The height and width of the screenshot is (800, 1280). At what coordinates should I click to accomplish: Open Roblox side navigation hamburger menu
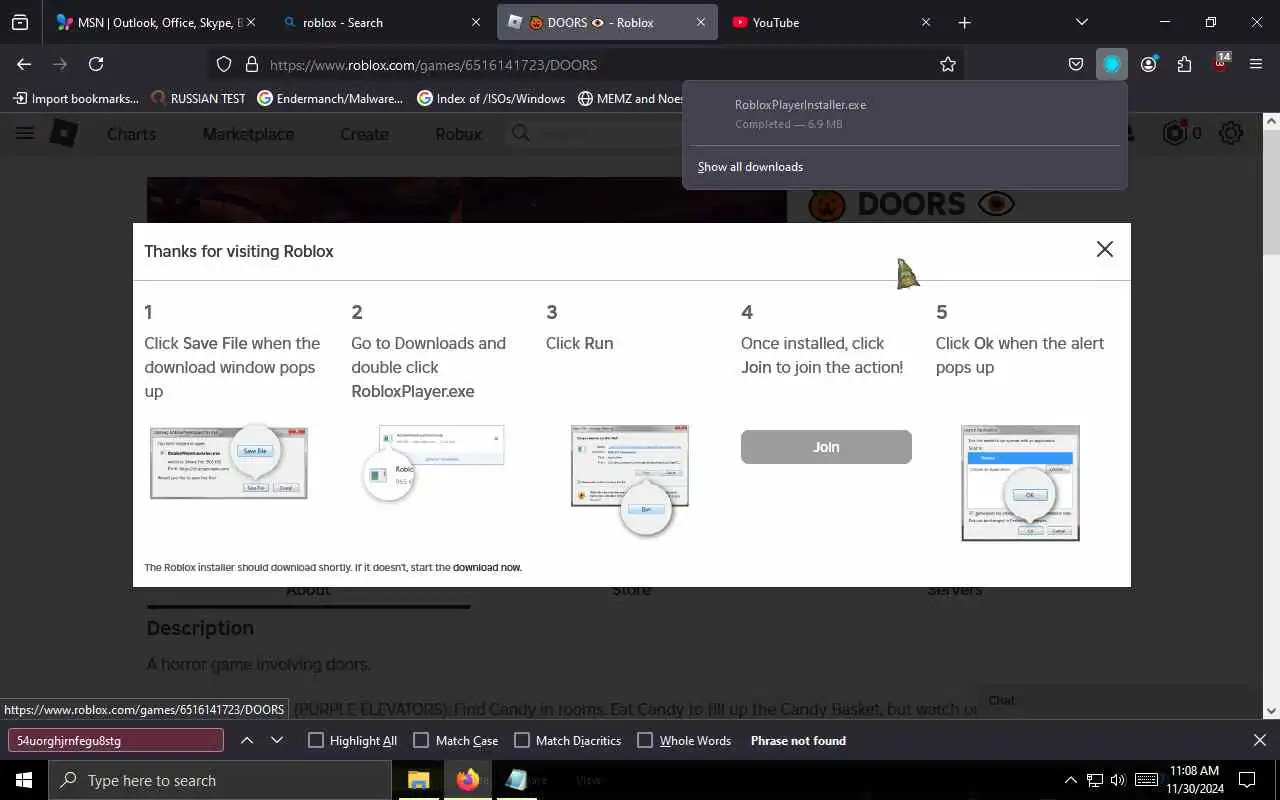[25, 133]
